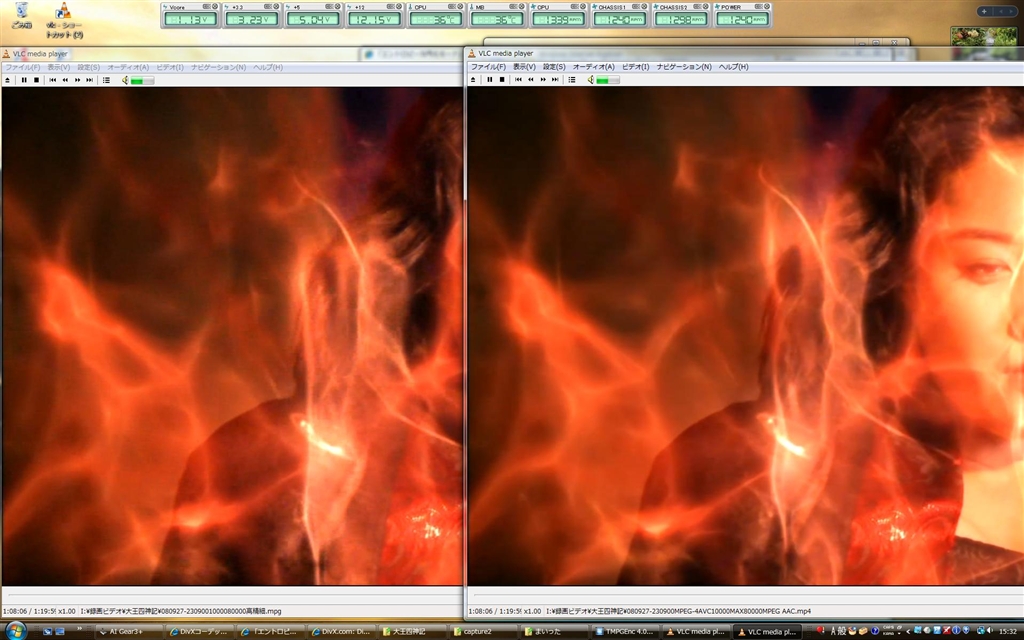Open ナビゲーション(N) menu in the right VLC window
This screenshot has height=640, width=1024.
click(684, 67)
